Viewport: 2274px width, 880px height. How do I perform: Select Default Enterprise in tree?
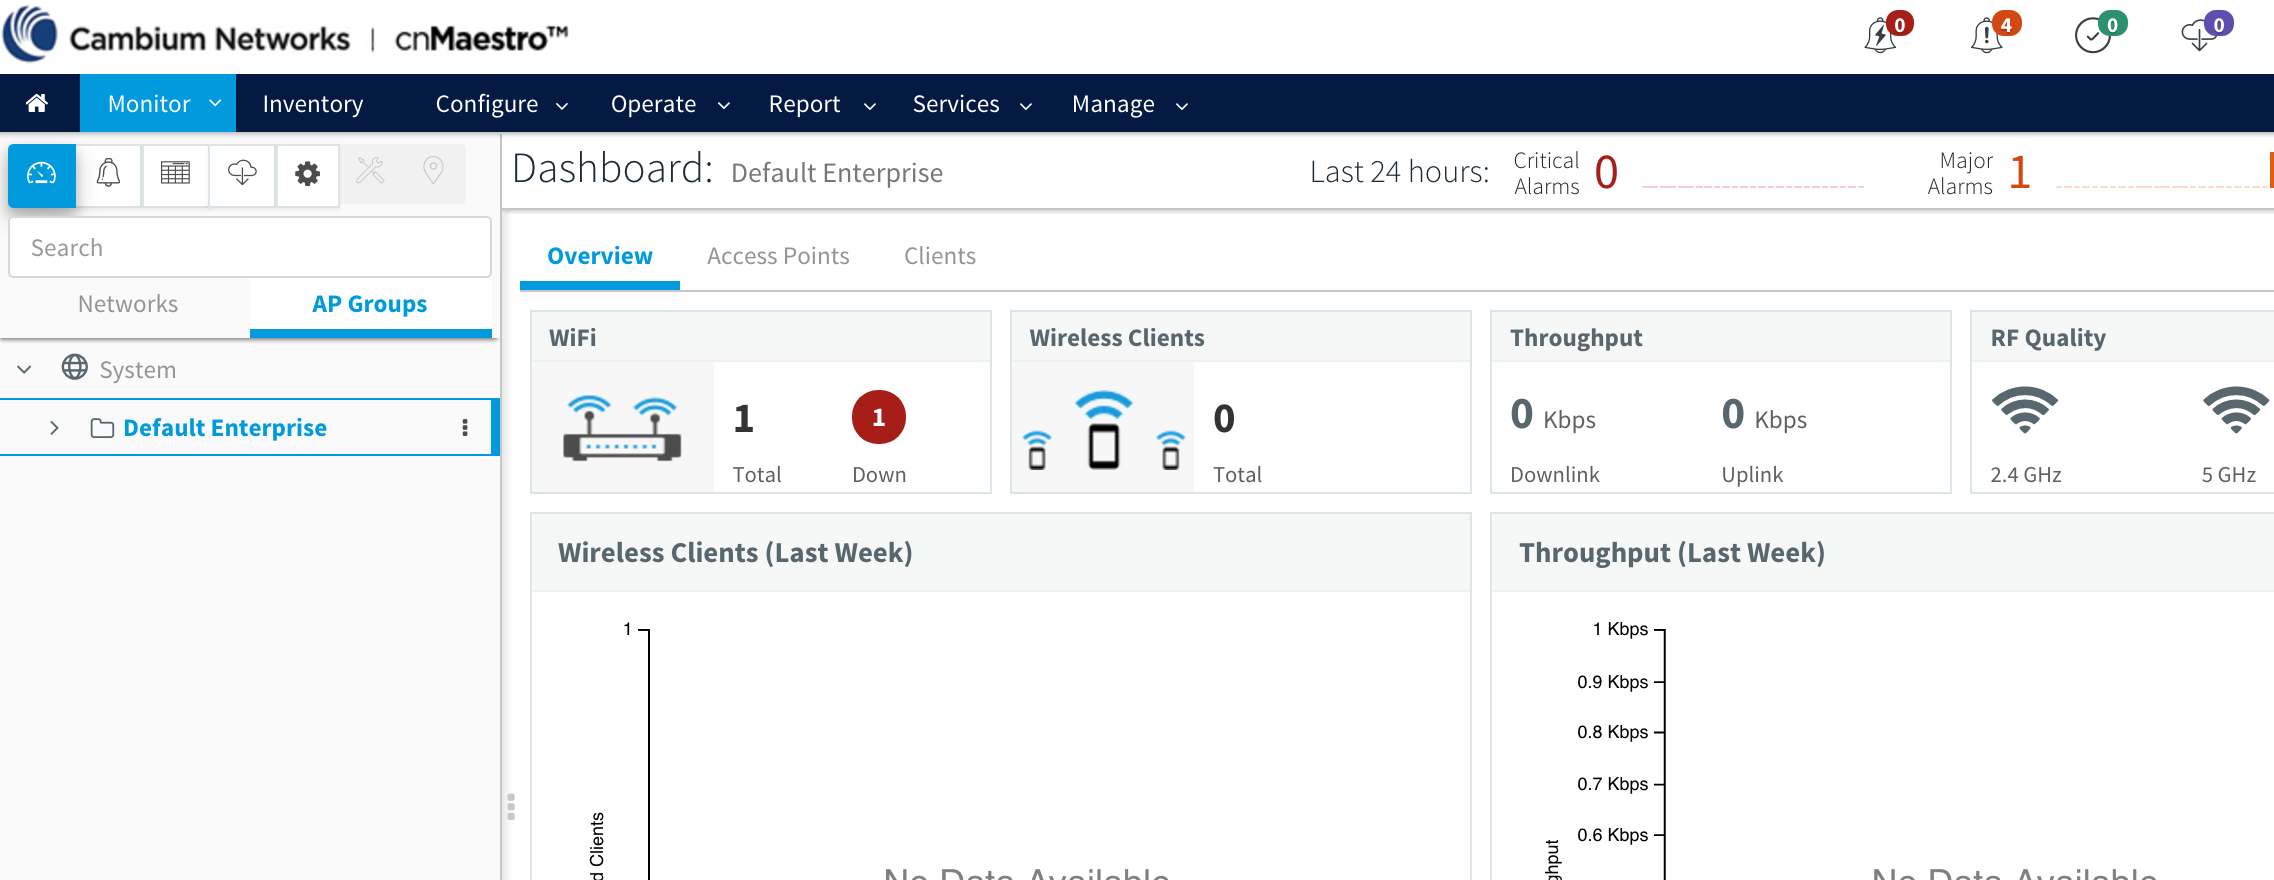click(x=225, y=428)
